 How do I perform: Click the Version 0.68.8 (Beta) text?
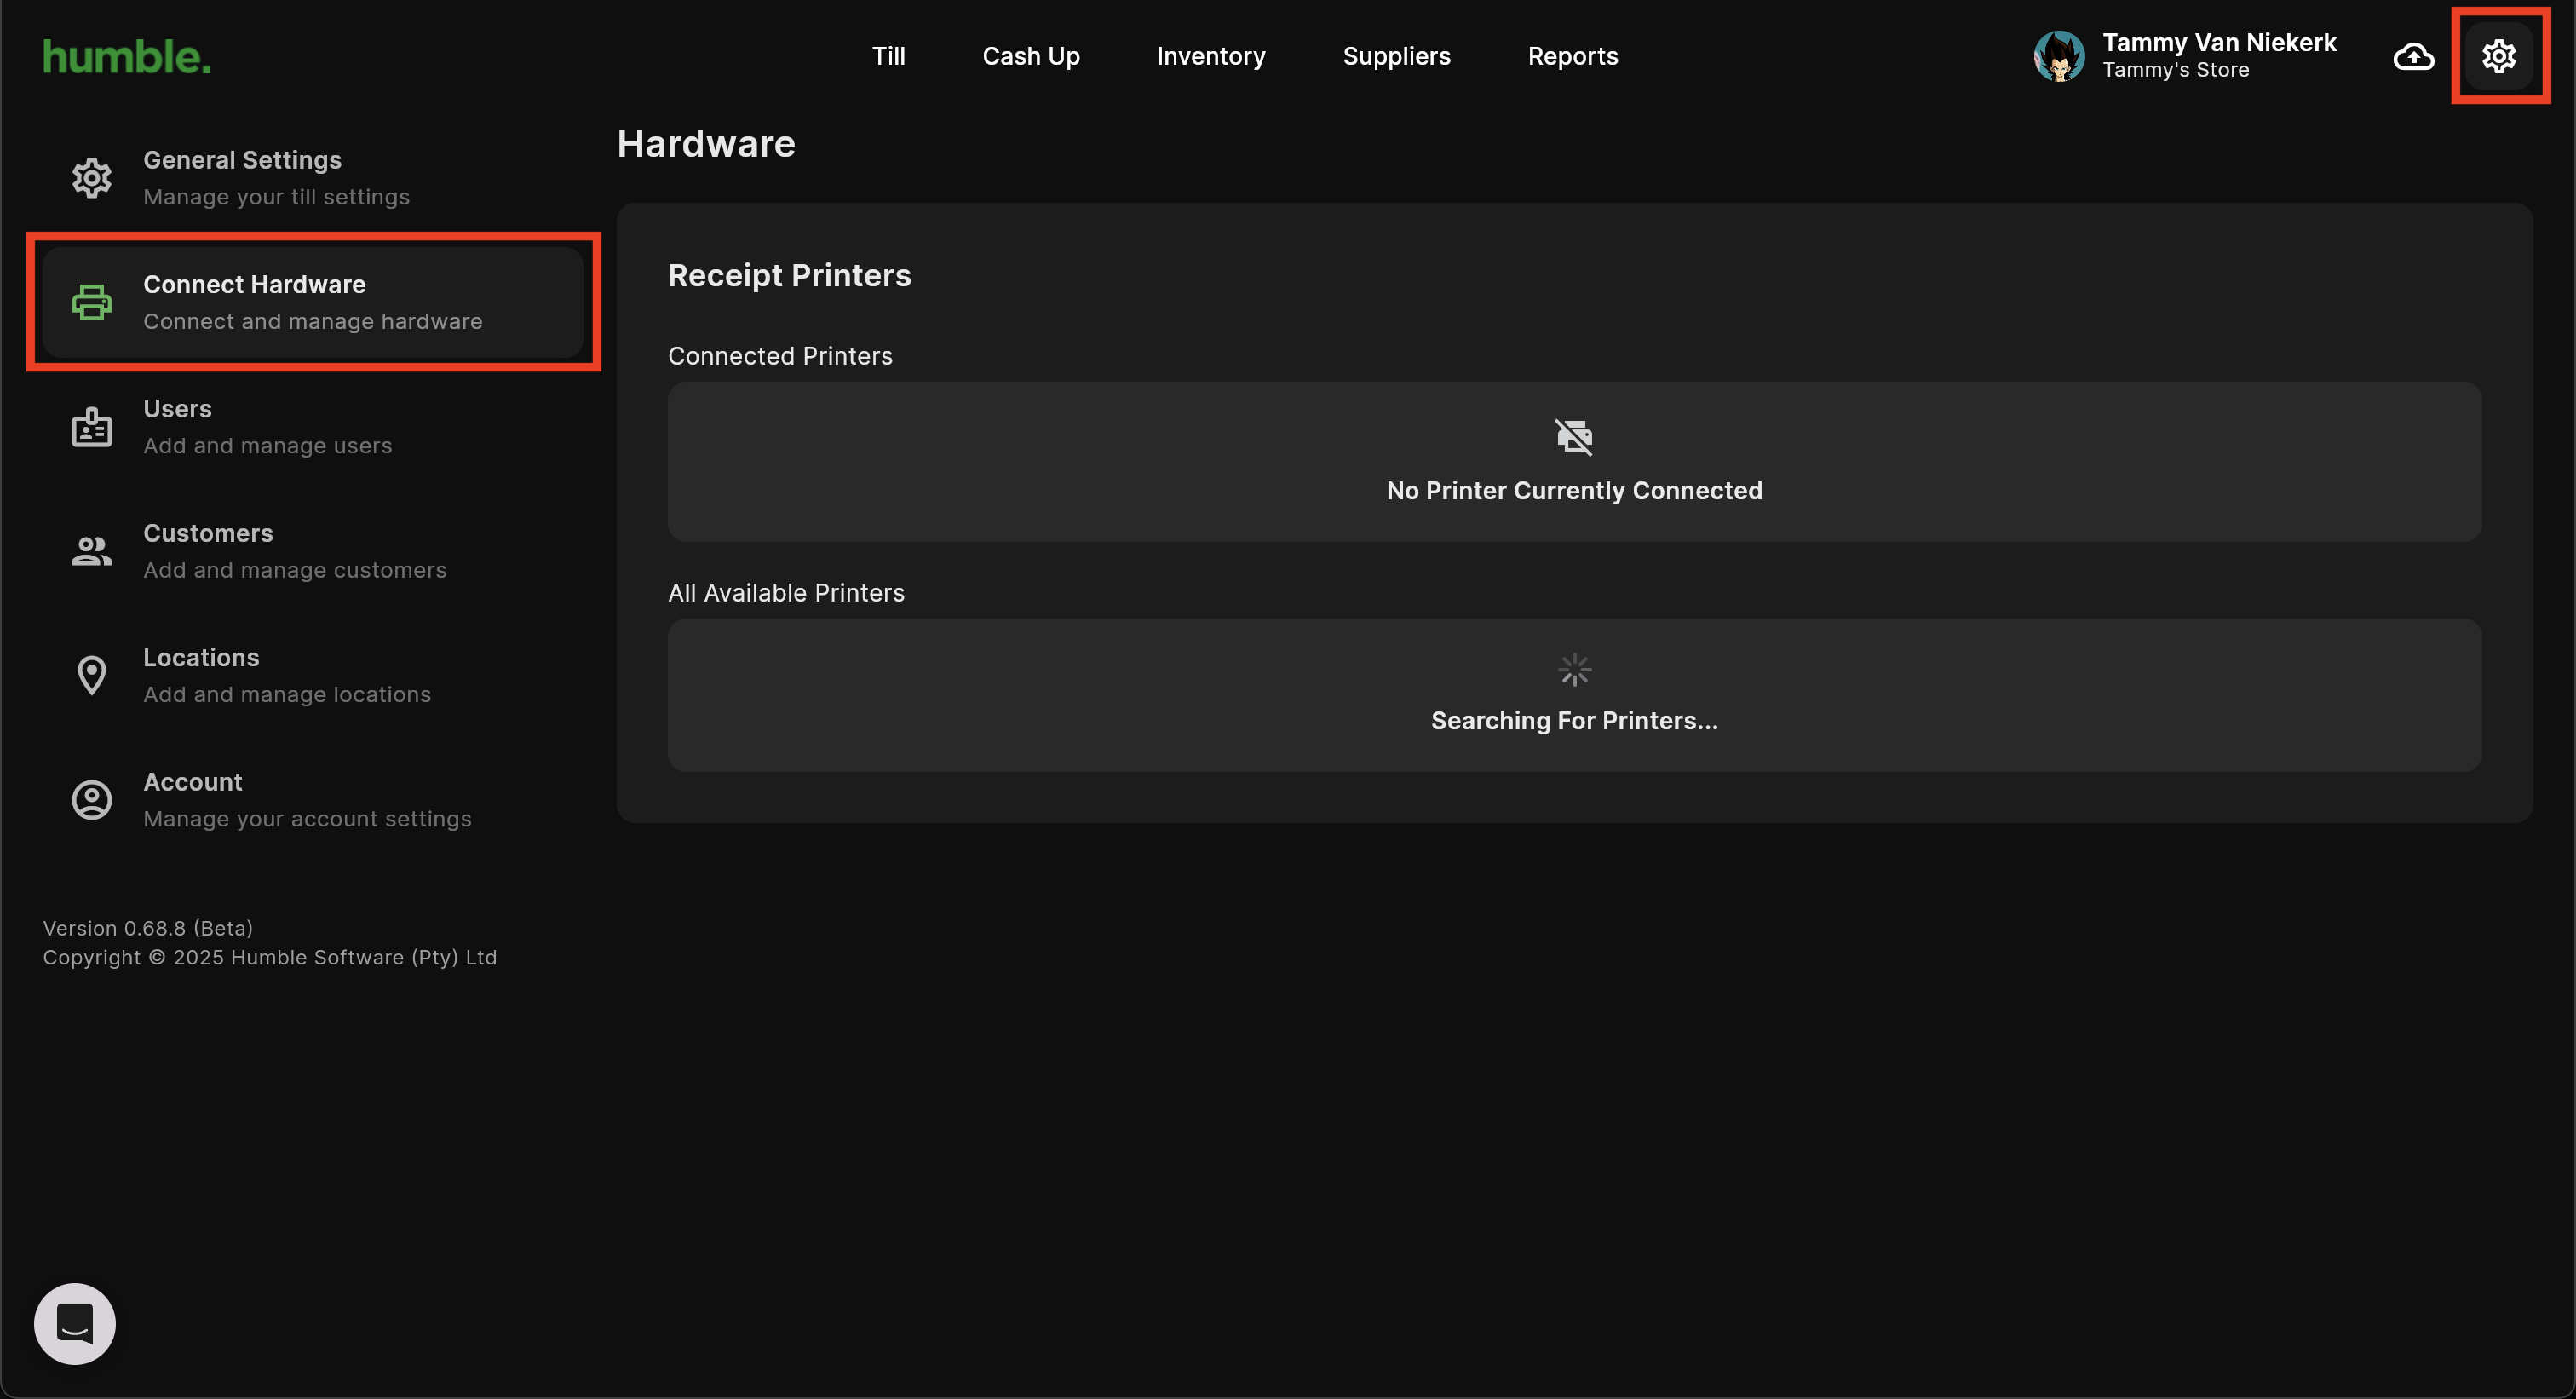148,928
